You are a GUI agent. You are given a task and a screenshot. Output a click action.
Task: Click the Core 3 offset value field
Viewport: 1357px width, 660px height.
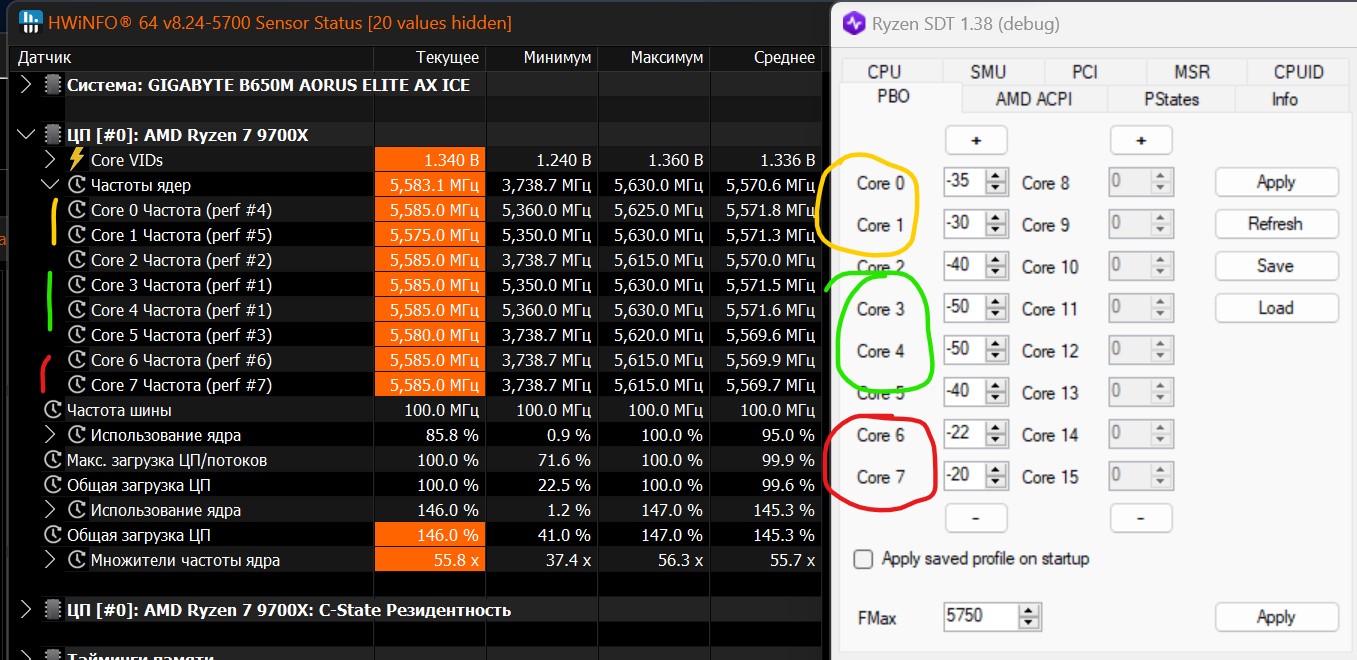coord(963,309)
